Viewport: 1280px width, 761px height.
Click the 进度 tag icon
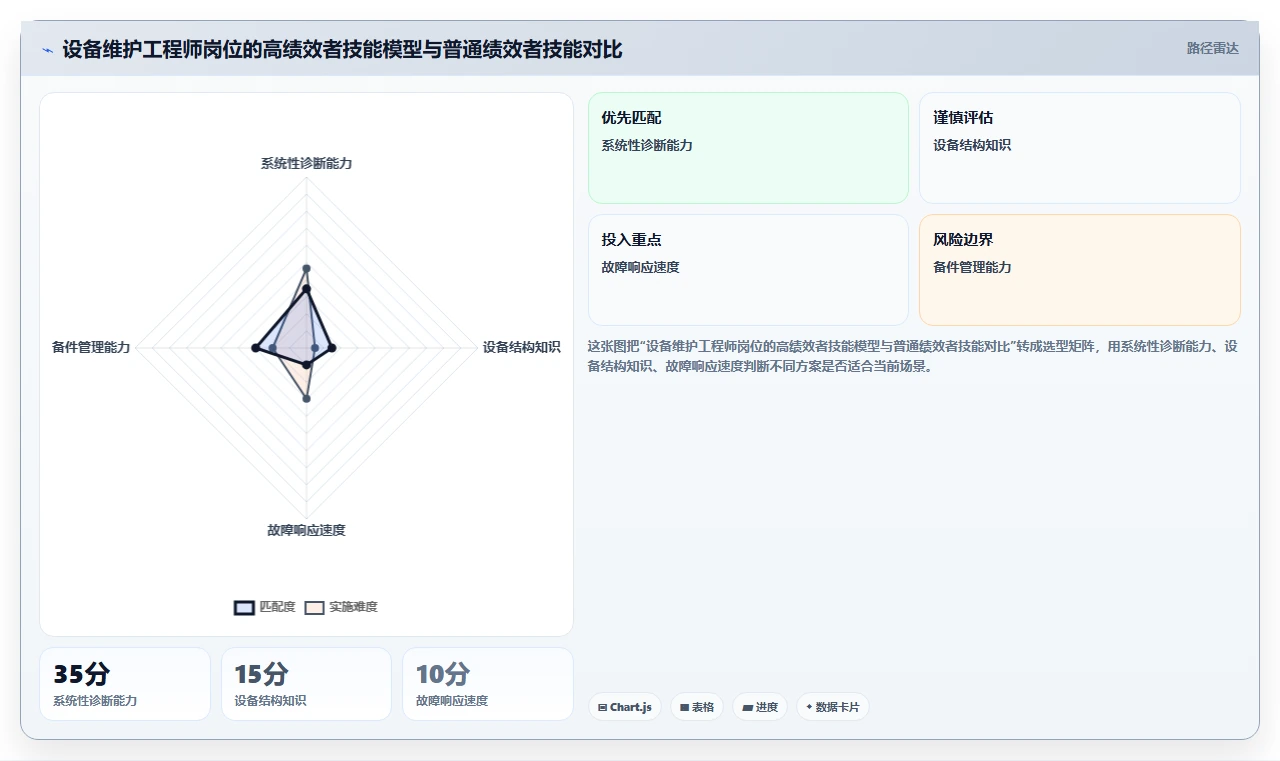pos(747,707)
